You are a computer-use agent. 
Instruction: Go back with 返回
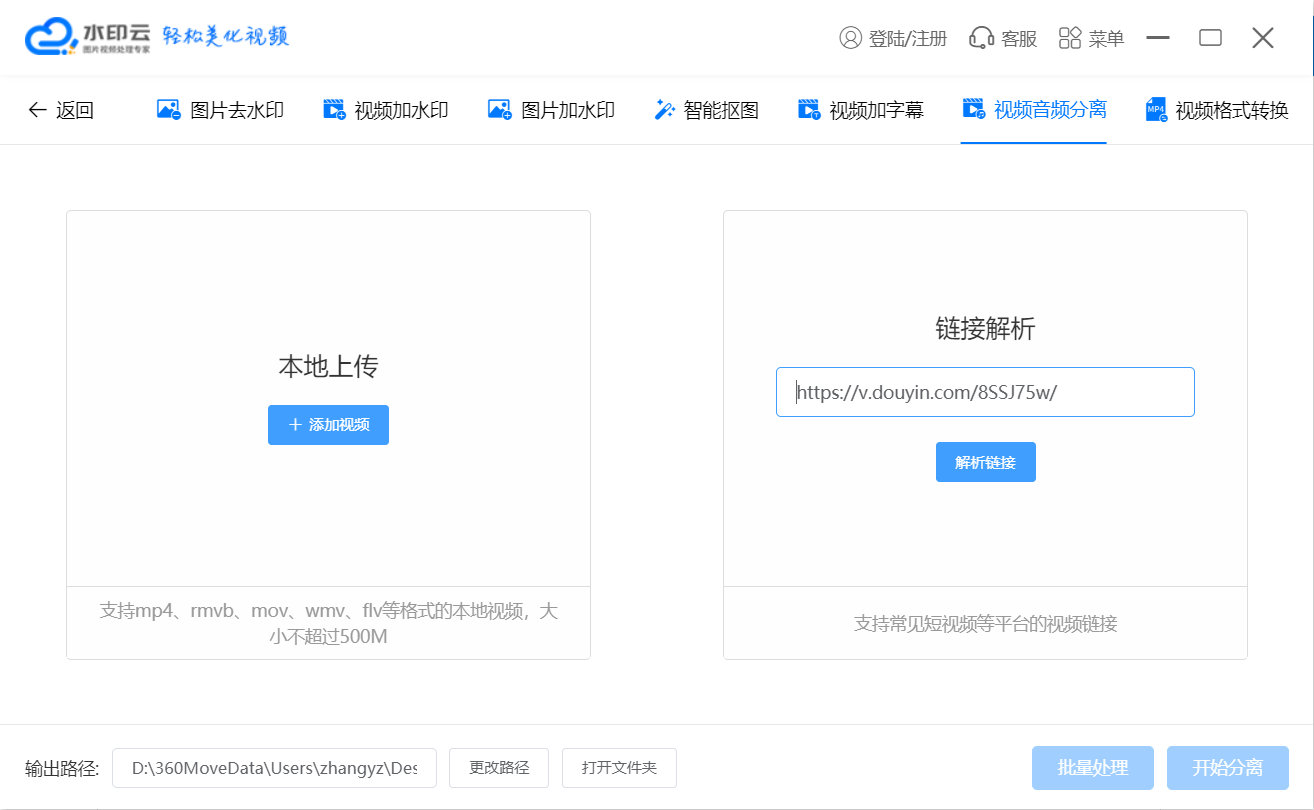click(75, 110)
